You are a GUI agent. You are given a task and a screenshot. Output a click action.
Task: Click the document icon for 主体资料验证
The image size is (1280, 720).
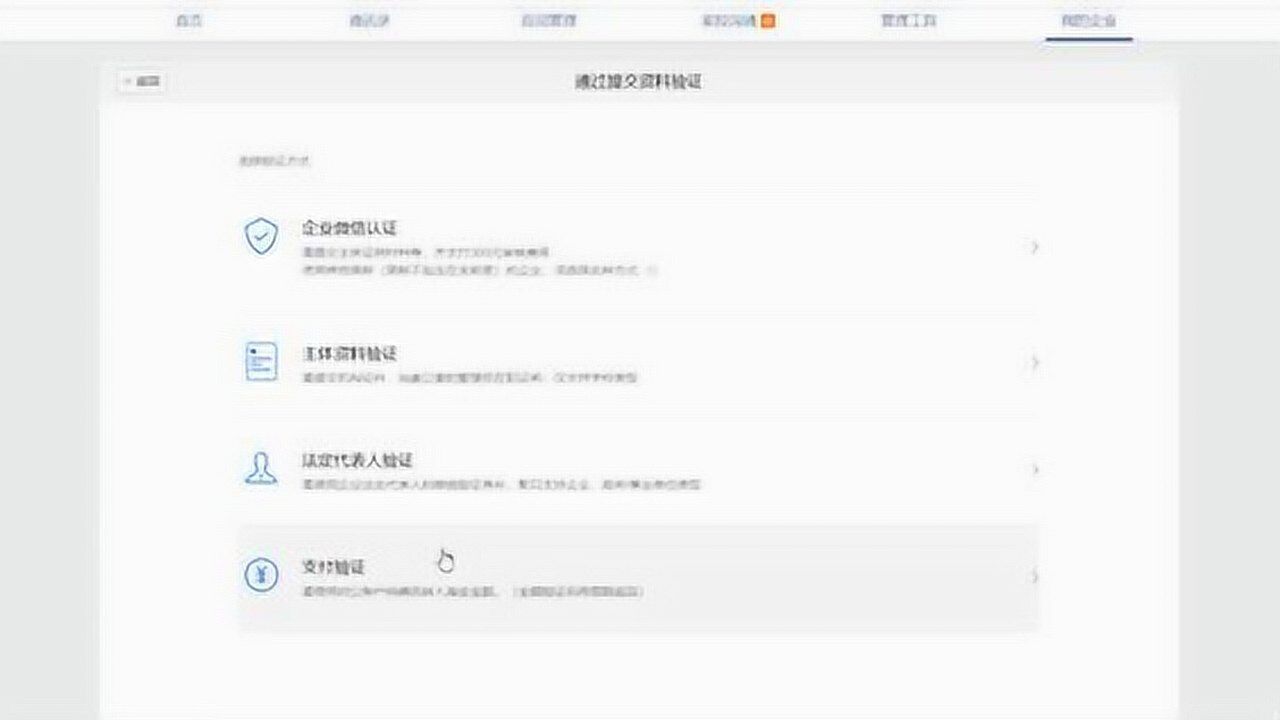pyautogui.click(x=261, y=361)
